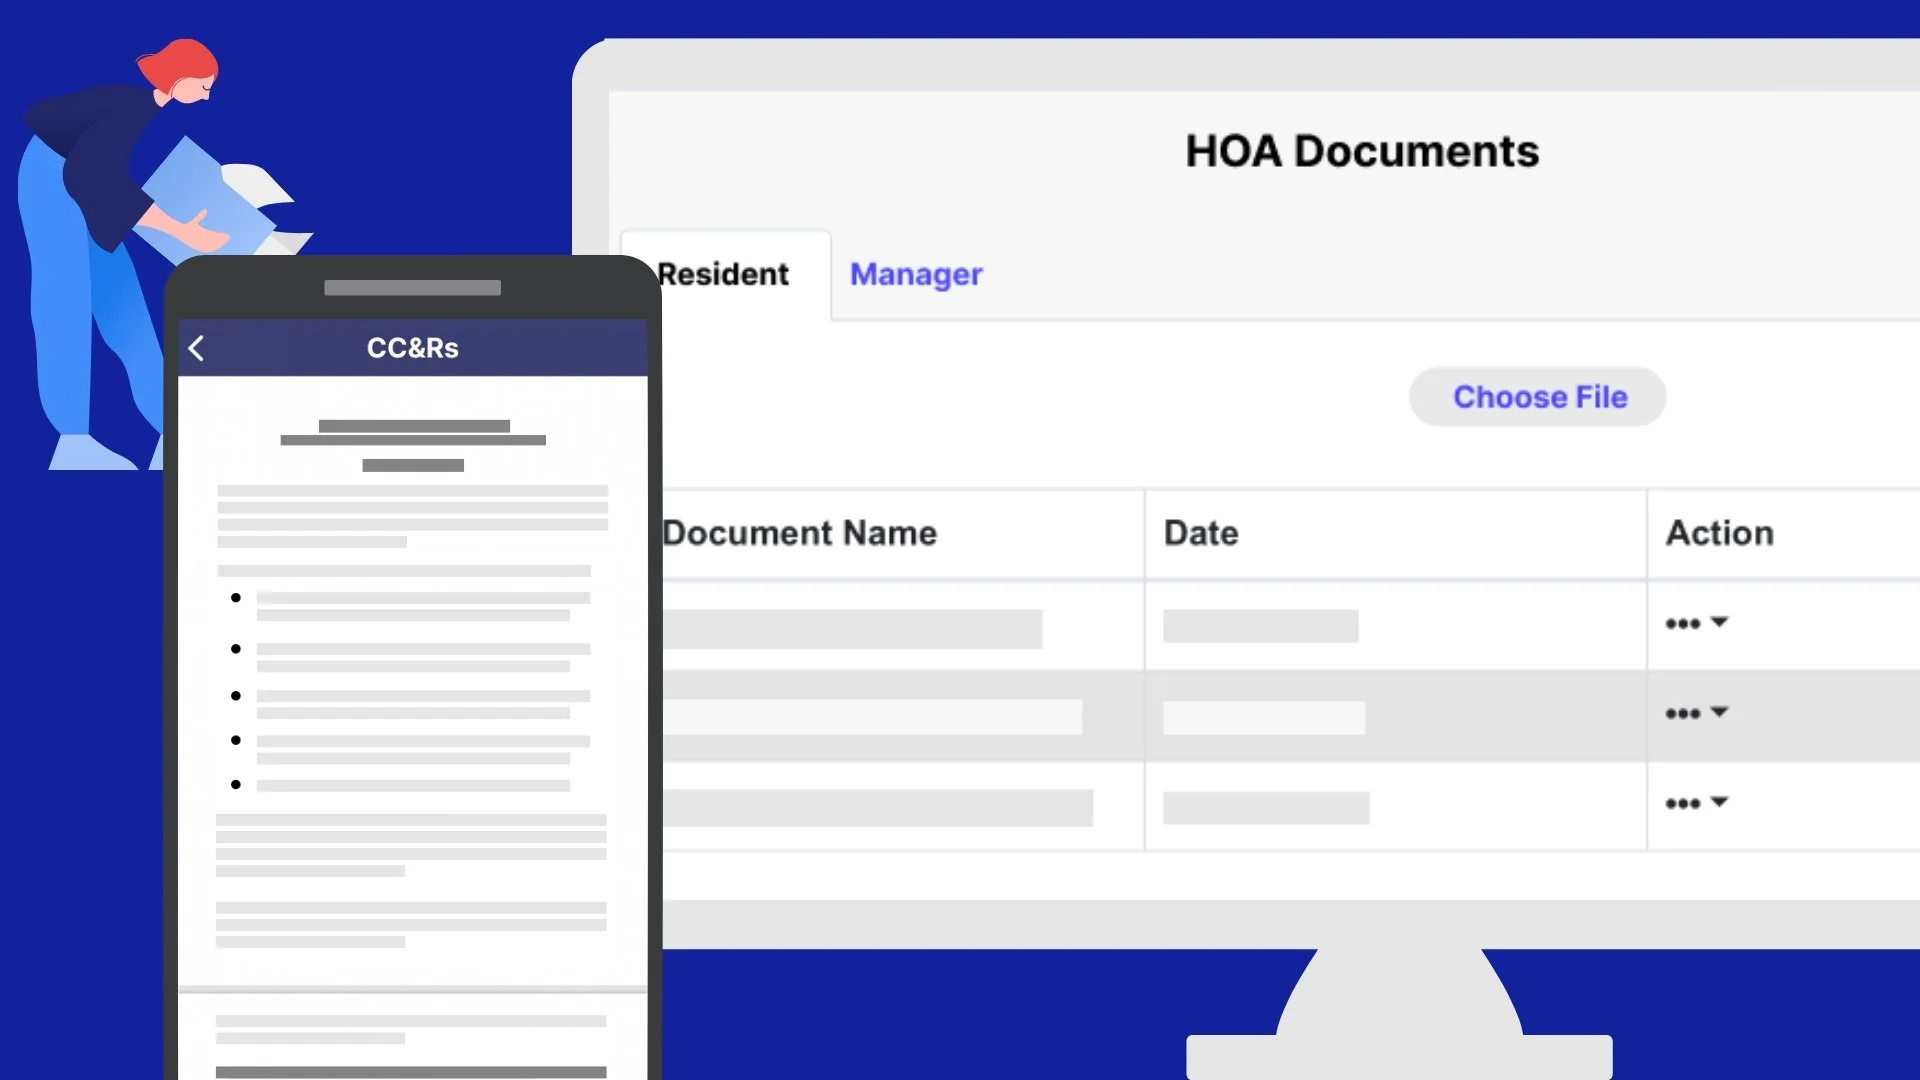This screenshot has width=1920, height=1080.
Task: Expand the third row's Action dropdown arrow
Action: click(x=1720, y=803)
